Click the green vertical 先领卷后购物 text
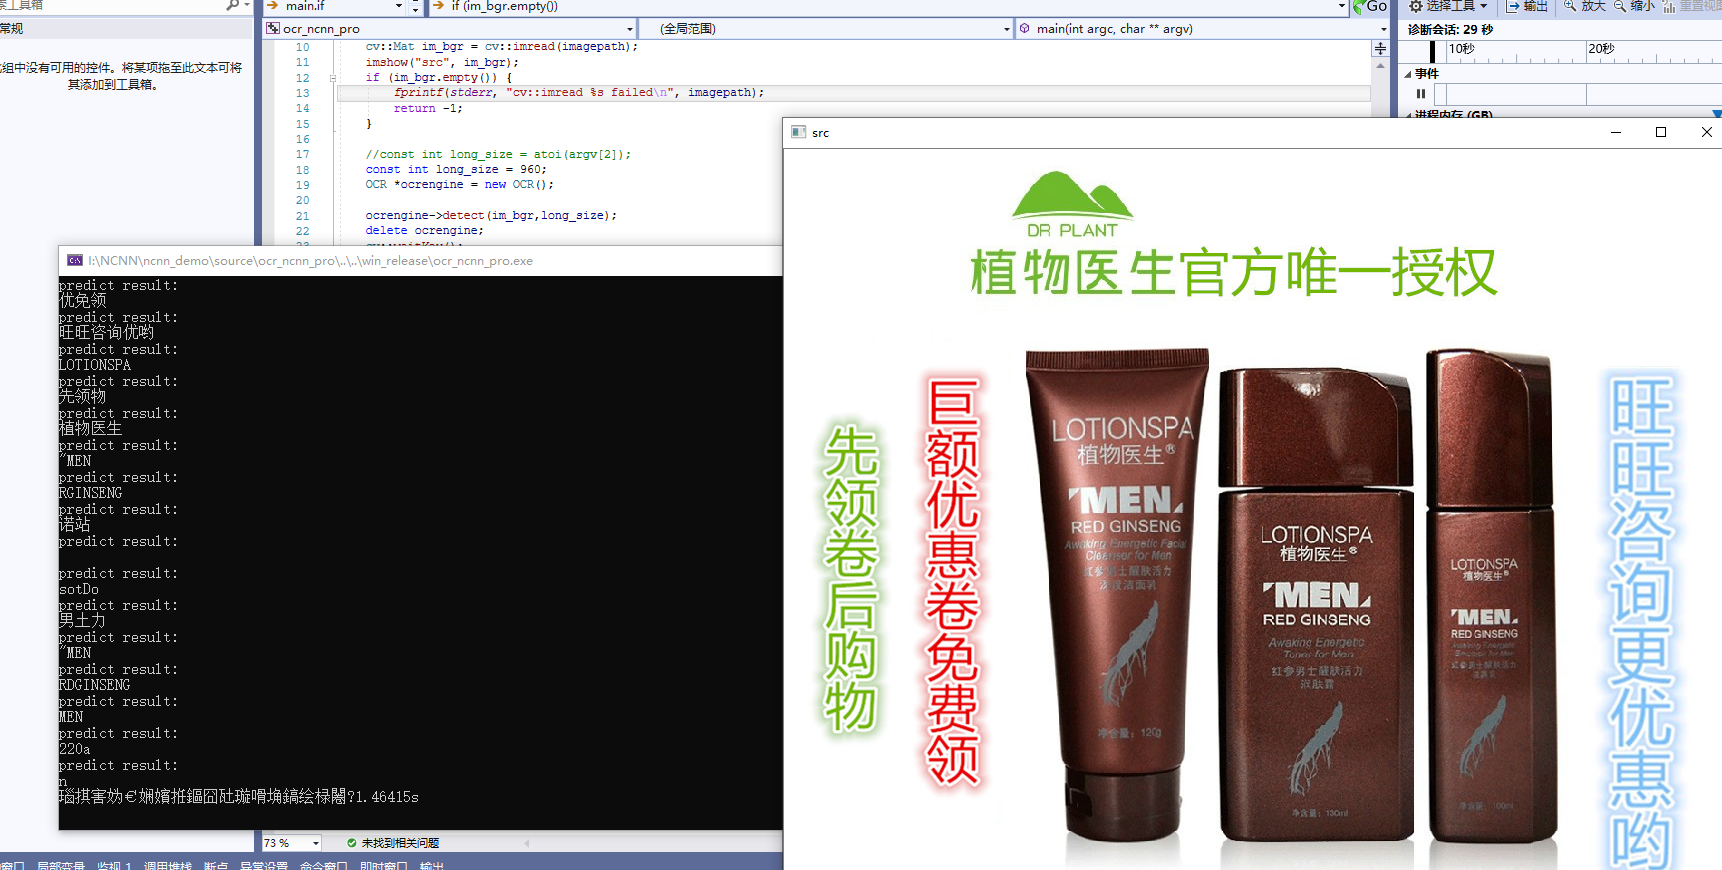Screen dimensions: 1722x870 tap(850, 580)
